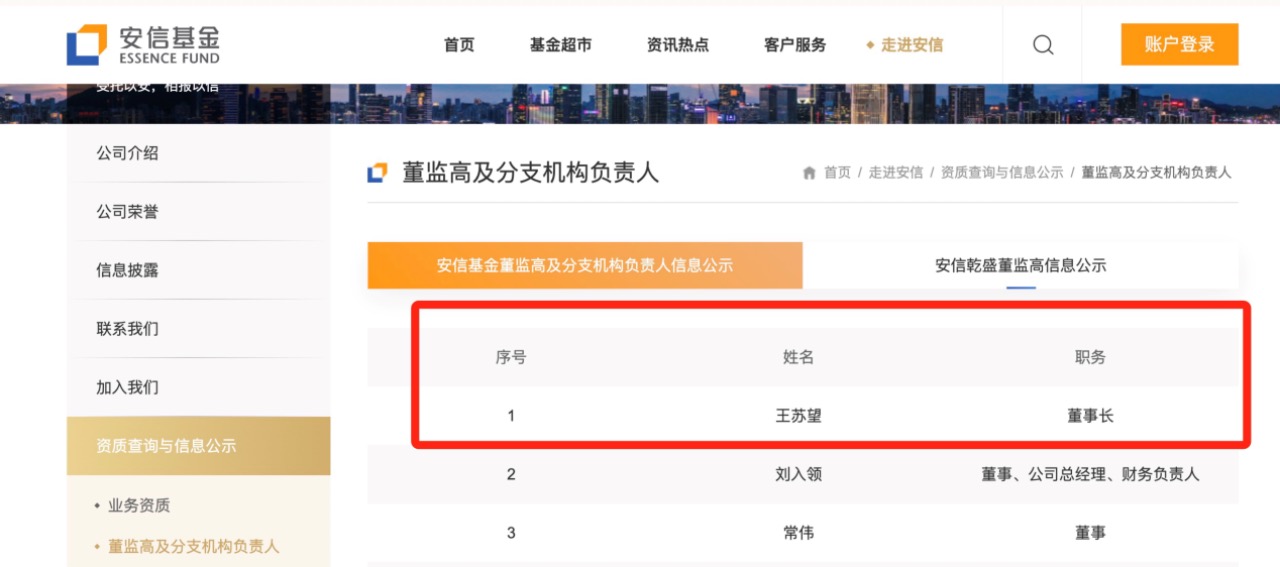Screen dimensions: 1280x567
Task: Click the Essence Fund logo
Action: tap(143, 45)
